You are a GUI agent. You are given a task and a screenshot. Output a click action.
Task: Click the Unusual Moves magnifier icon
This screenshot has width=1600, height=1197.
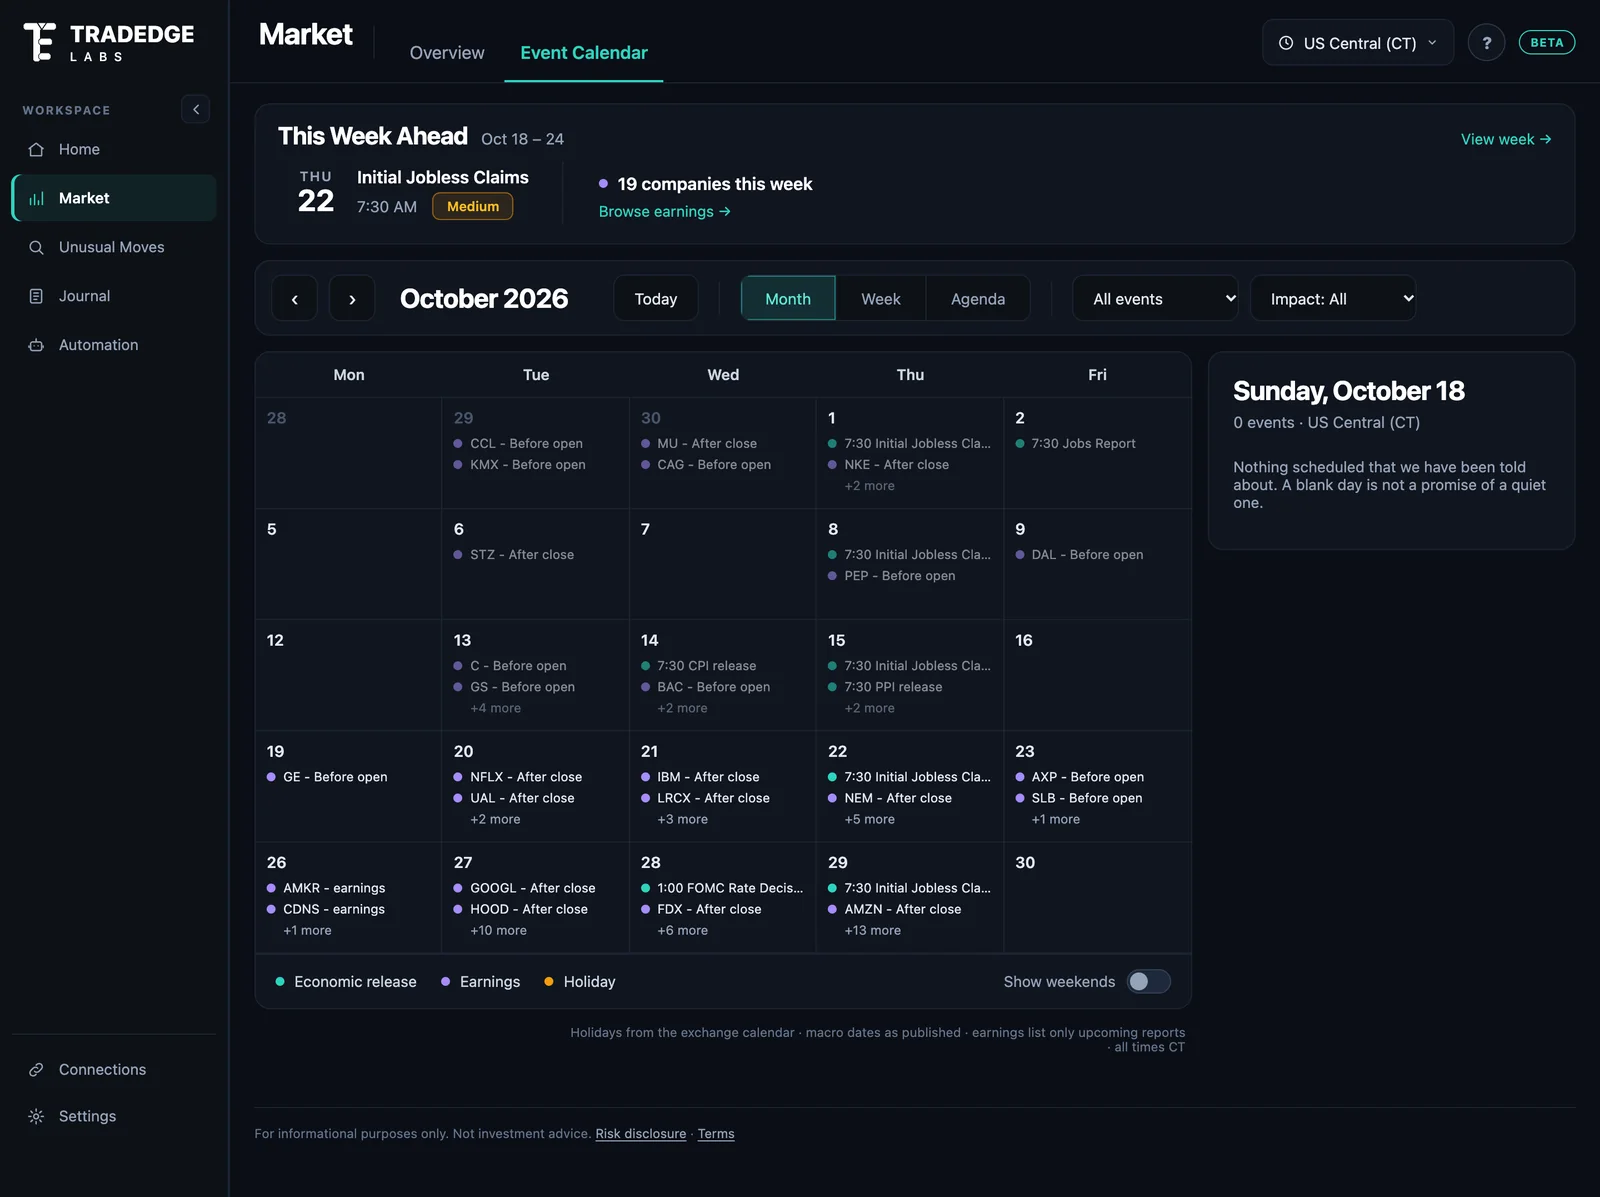point(36,247)
